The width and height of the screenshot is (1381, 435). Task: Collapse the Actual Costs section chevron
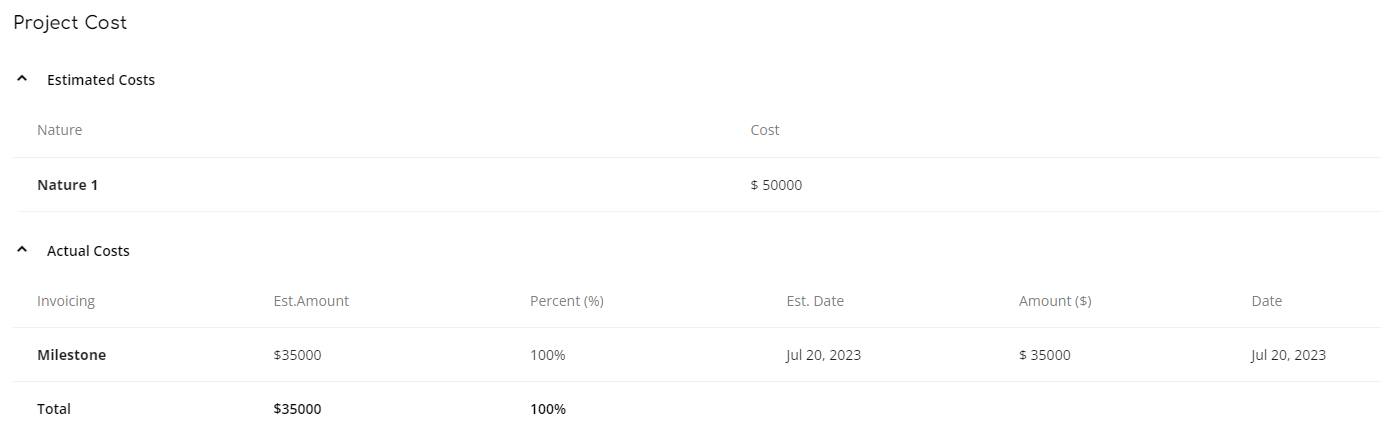(x=22, y=250)
